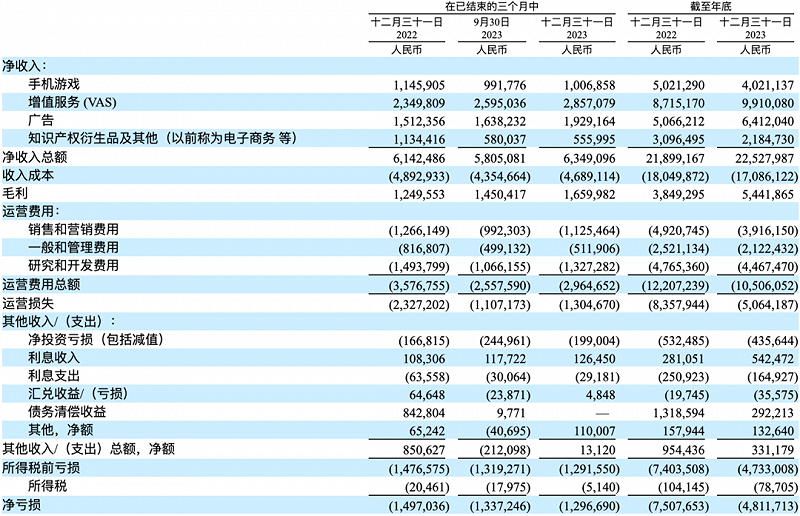800x516 pixels.
Task: Click the value 542,472
Action: [x=772, y=359]
